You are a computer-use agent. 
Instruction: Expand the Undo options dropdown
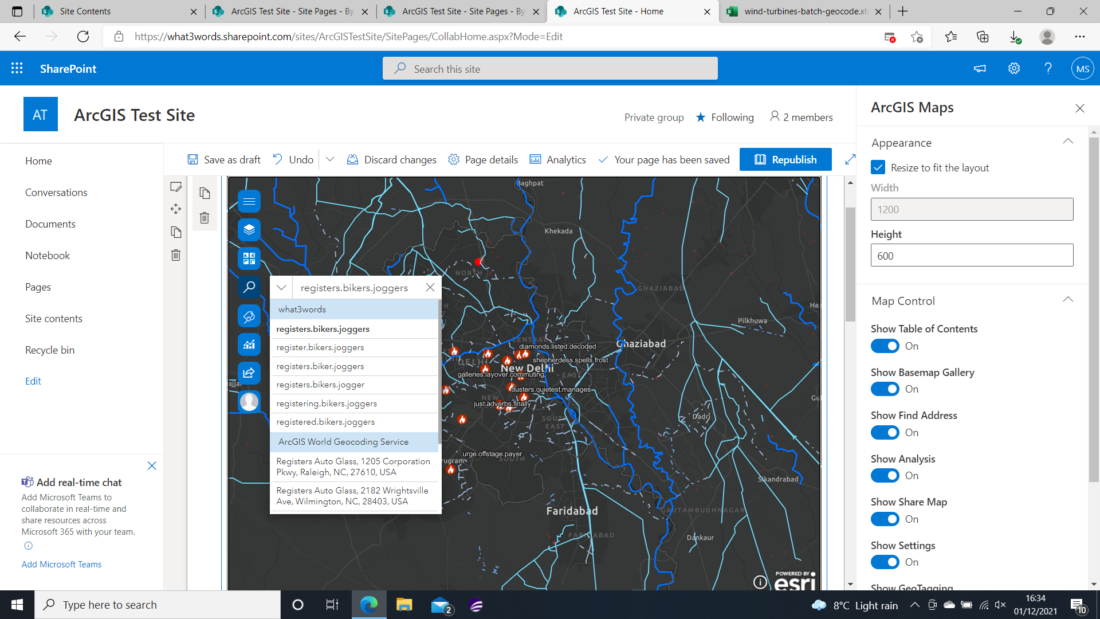330,159
